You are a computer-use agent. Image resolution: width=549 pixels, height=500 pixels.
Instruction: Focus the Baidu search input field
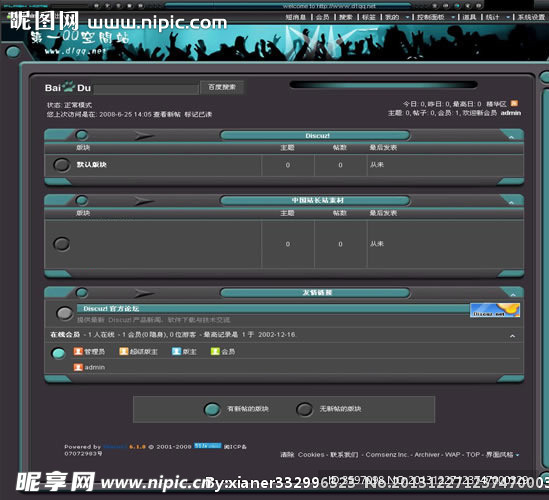coord(146,89)
